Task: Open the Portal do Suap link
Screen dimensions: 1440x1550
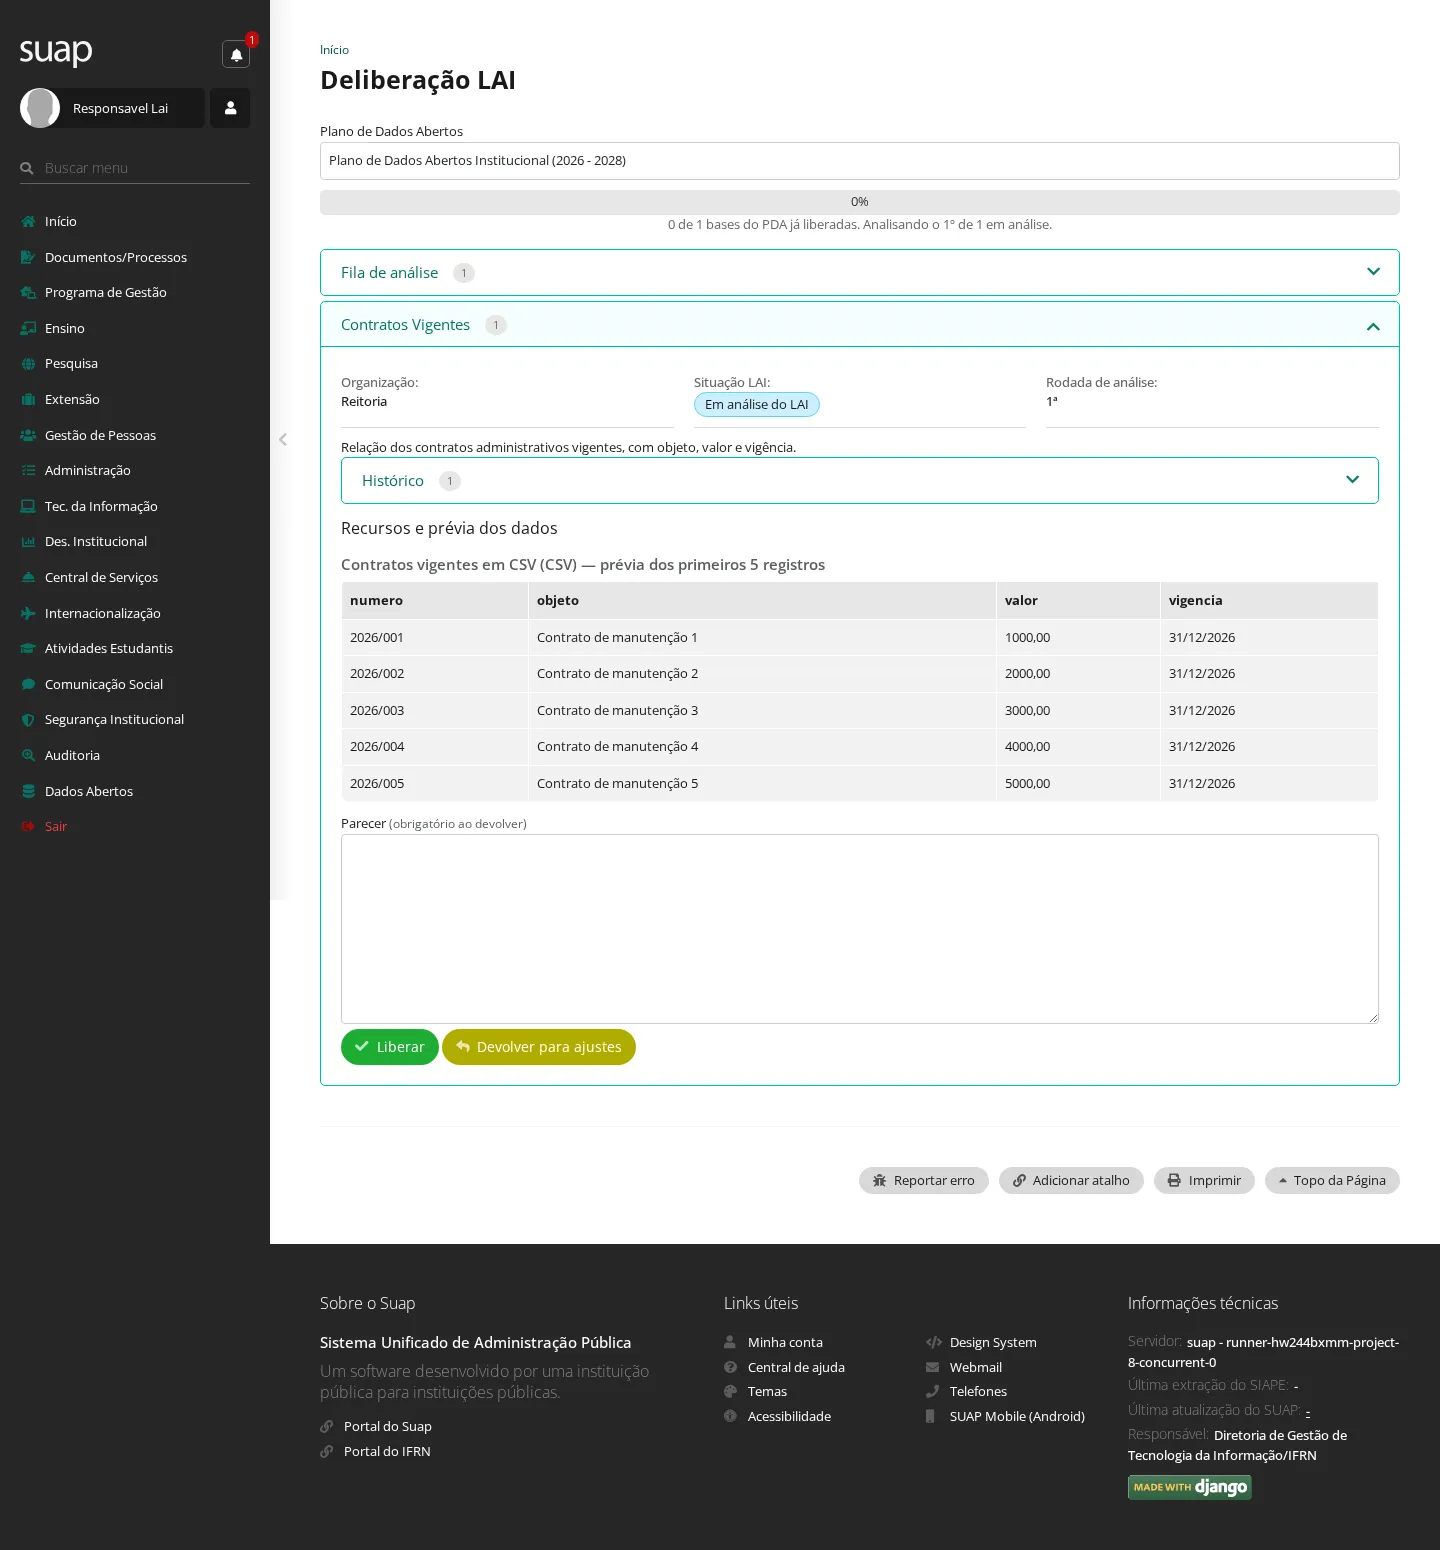Action: (x=387, y=1426)
